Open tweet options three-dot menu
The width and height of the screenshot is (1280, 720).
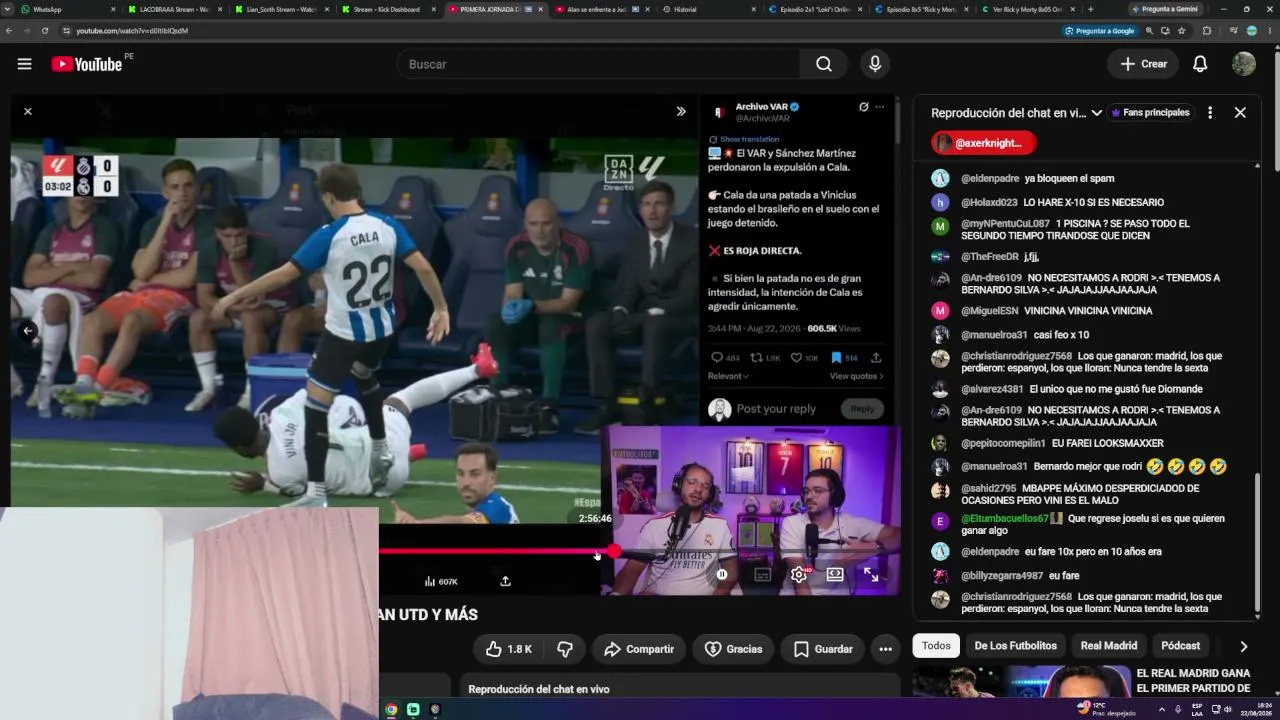tap(880, 107)
